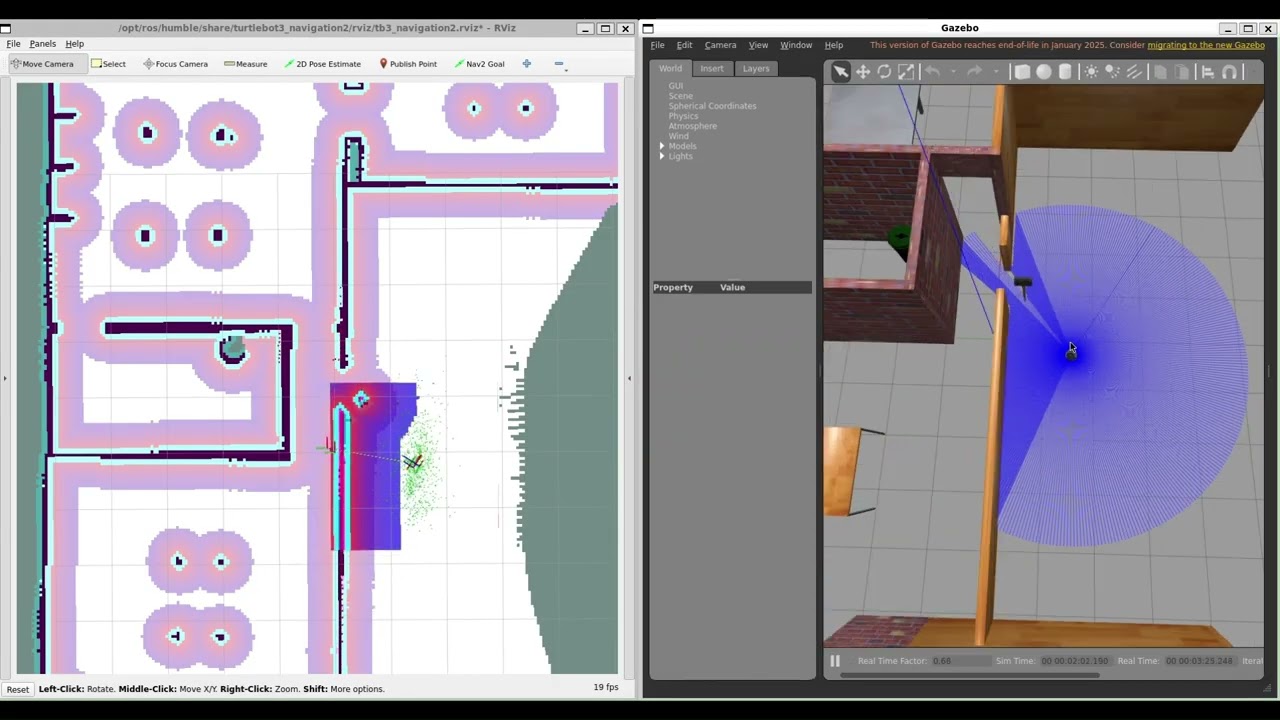Click the RViz left panel expand handle
Image resolution: width=1280 pixels, height=720 pixels.
(4, 378)
